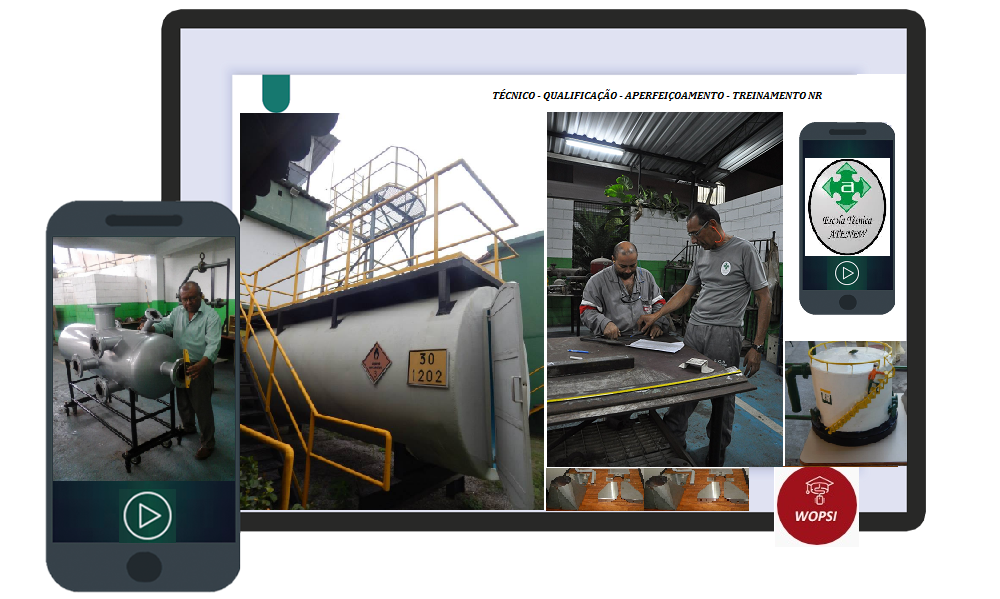Screen dimensions: 1000x599
Task: Tap the right phone's speaker slot
Action: pos(847,132)
